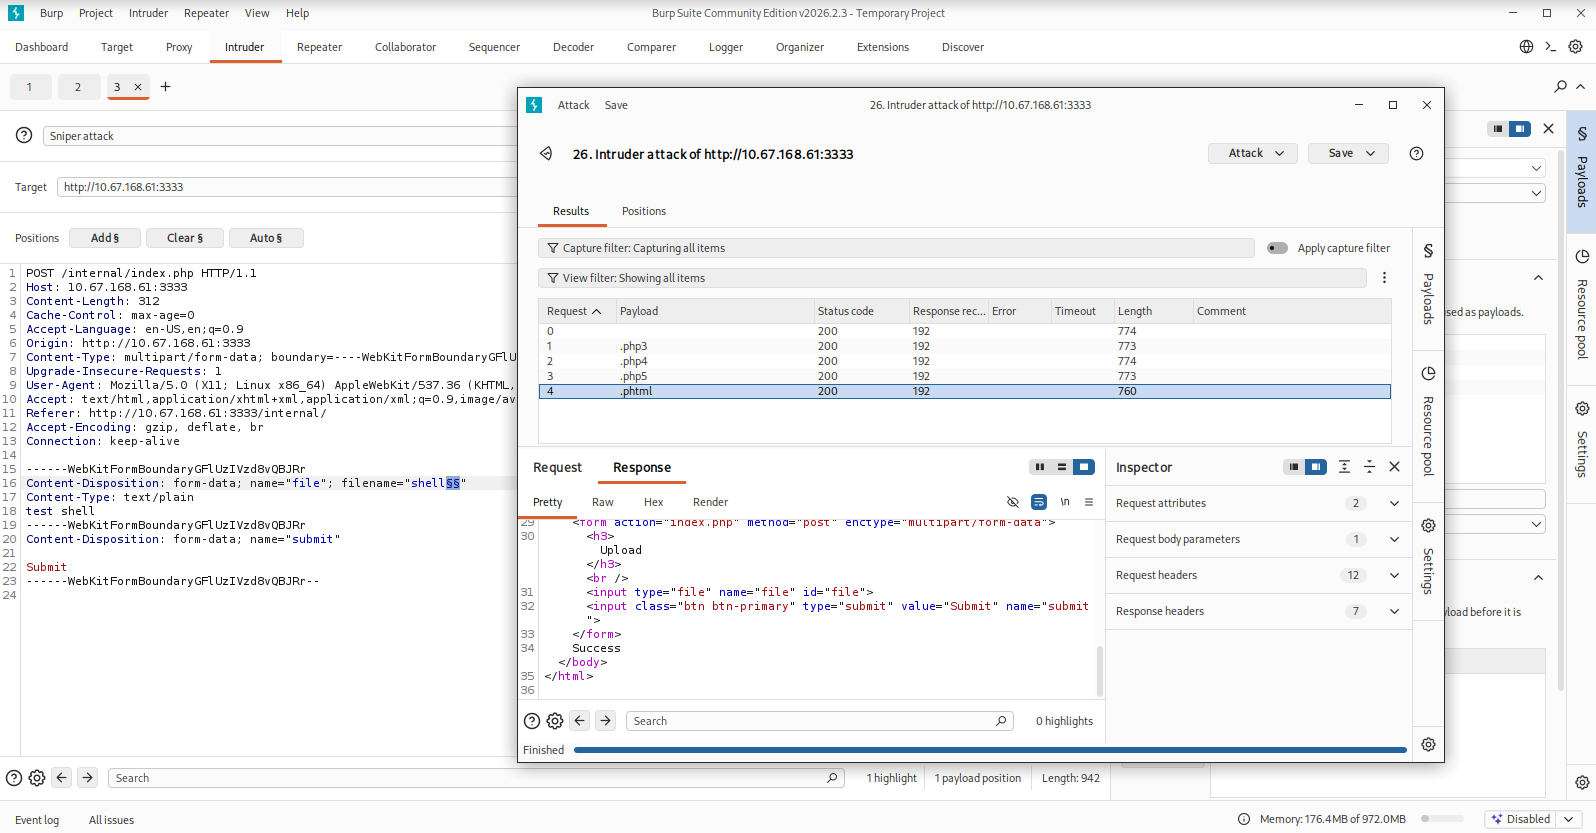Open the Positions tab in attack window
The width and height of the screenshot is (1596, 833).
point(644,211)
